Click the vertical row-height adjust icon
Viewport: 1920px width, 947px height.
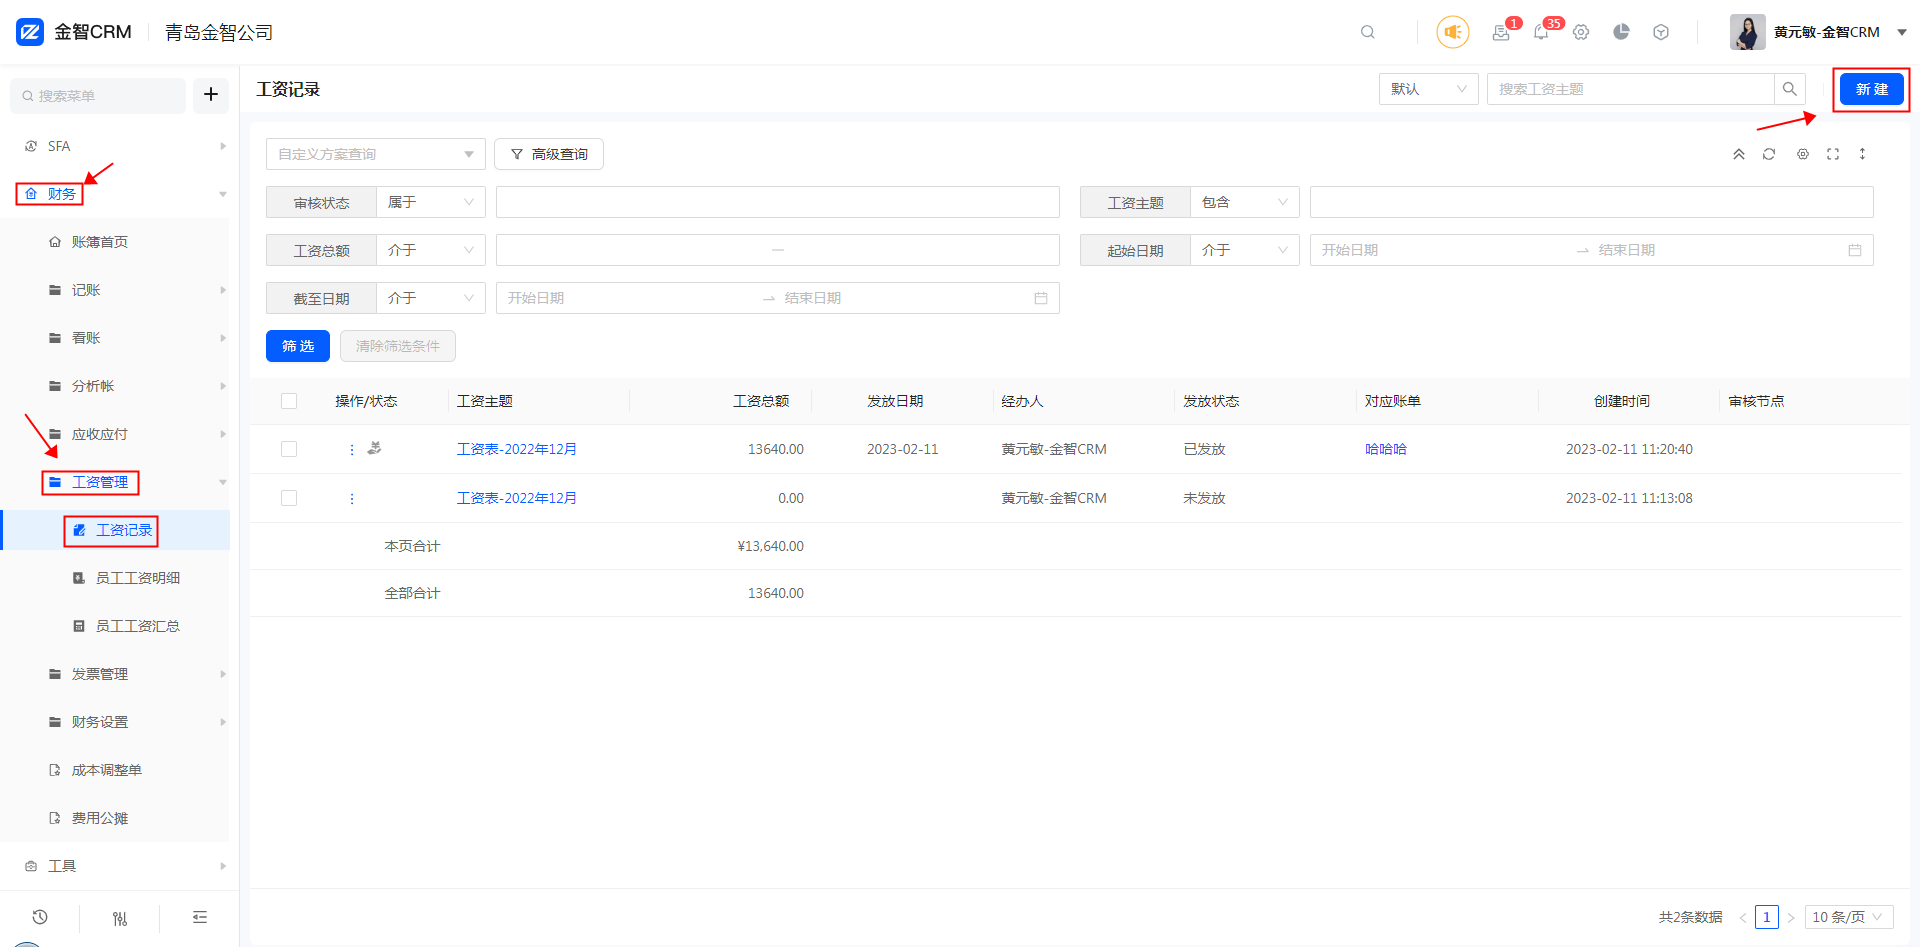coord(1862,154)
